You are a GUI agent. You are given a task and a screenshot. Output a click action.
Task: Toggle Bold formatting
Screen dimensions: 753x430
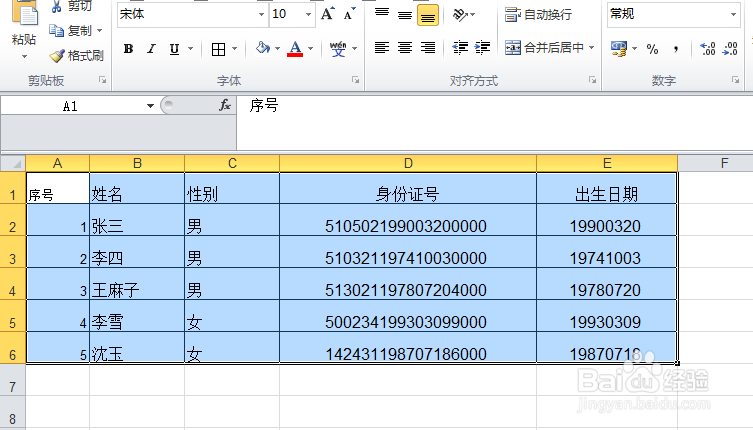(x=128, y=49)
